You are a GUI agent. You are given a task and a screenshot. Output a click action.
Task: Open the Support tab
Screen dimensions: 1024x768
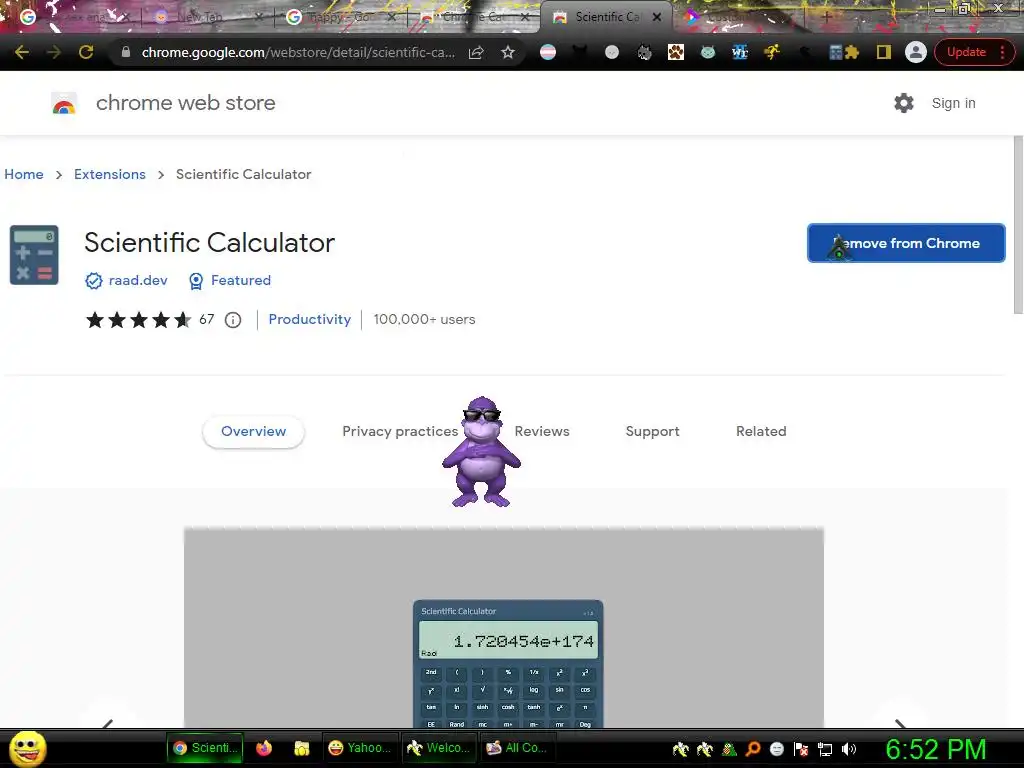(652, 431)
